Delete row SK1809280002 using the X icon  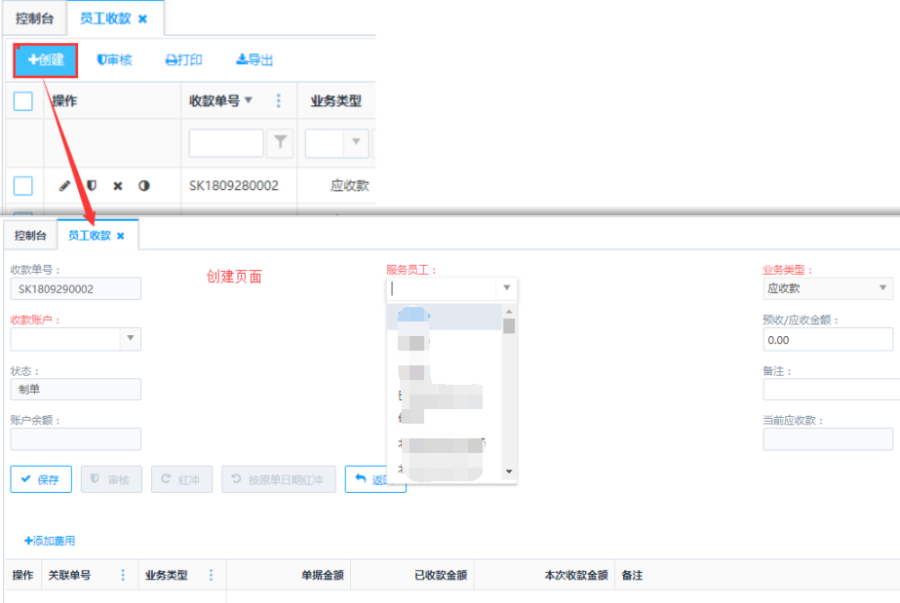click(117, 186)
